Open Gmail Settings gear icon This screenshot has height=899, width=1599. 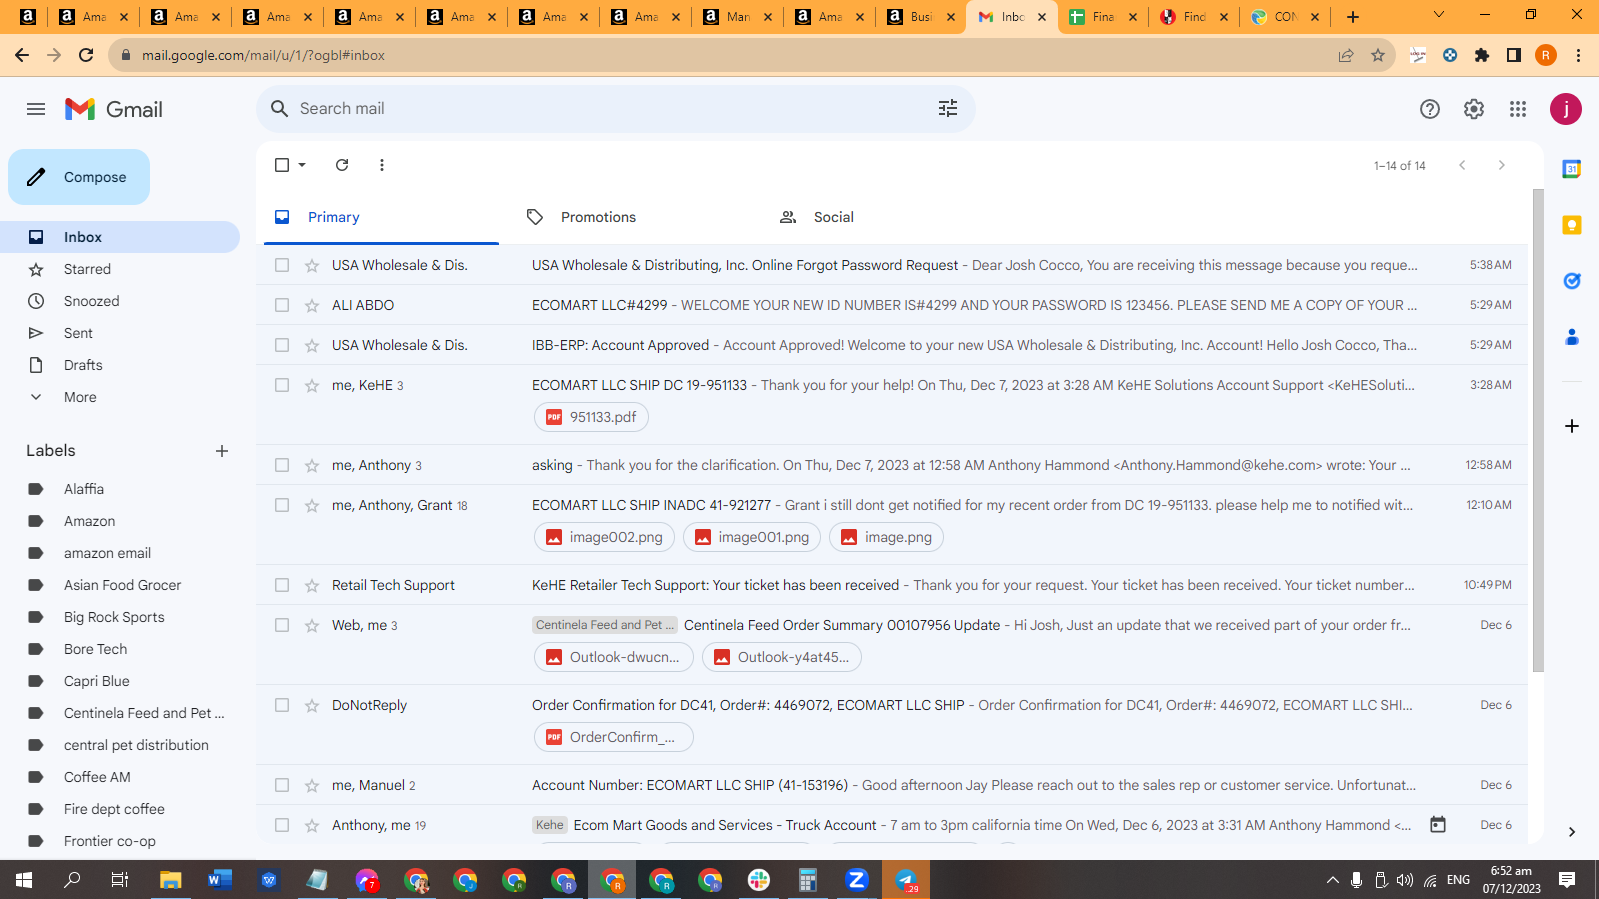[1474, 109]
